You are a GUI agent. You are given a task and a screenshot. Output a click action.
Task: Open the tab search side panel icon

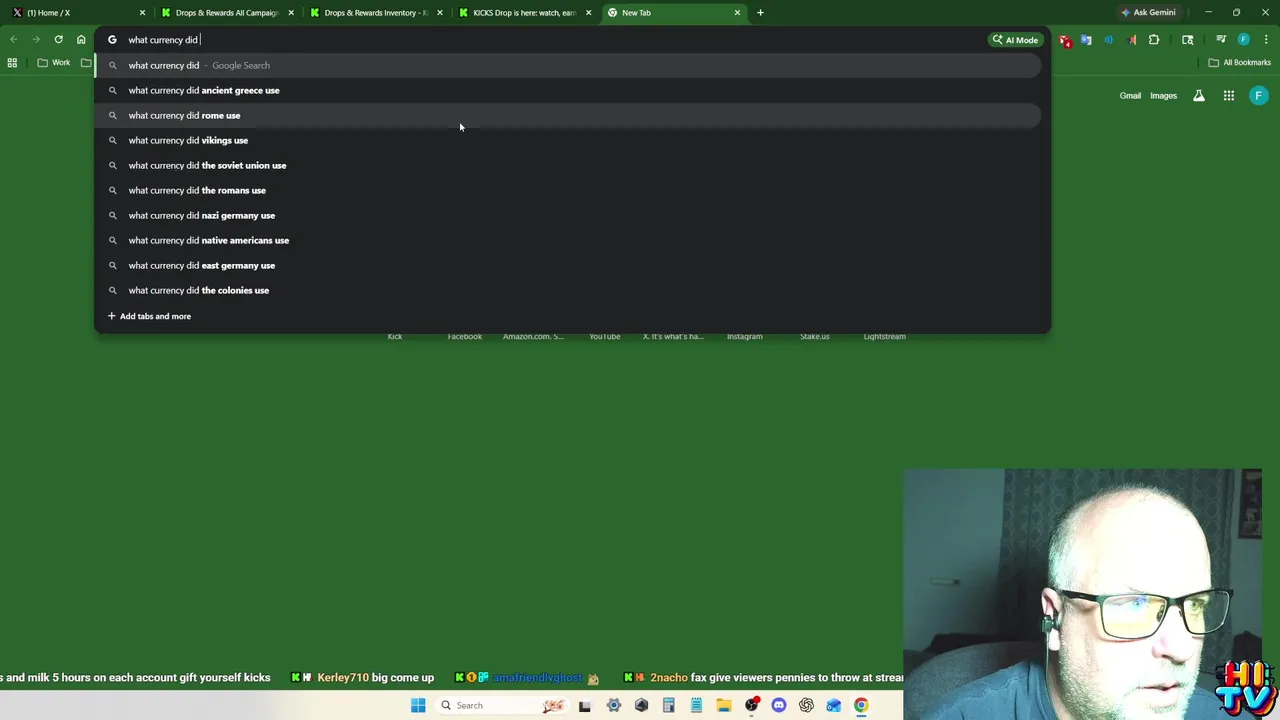pos(1187,40)
